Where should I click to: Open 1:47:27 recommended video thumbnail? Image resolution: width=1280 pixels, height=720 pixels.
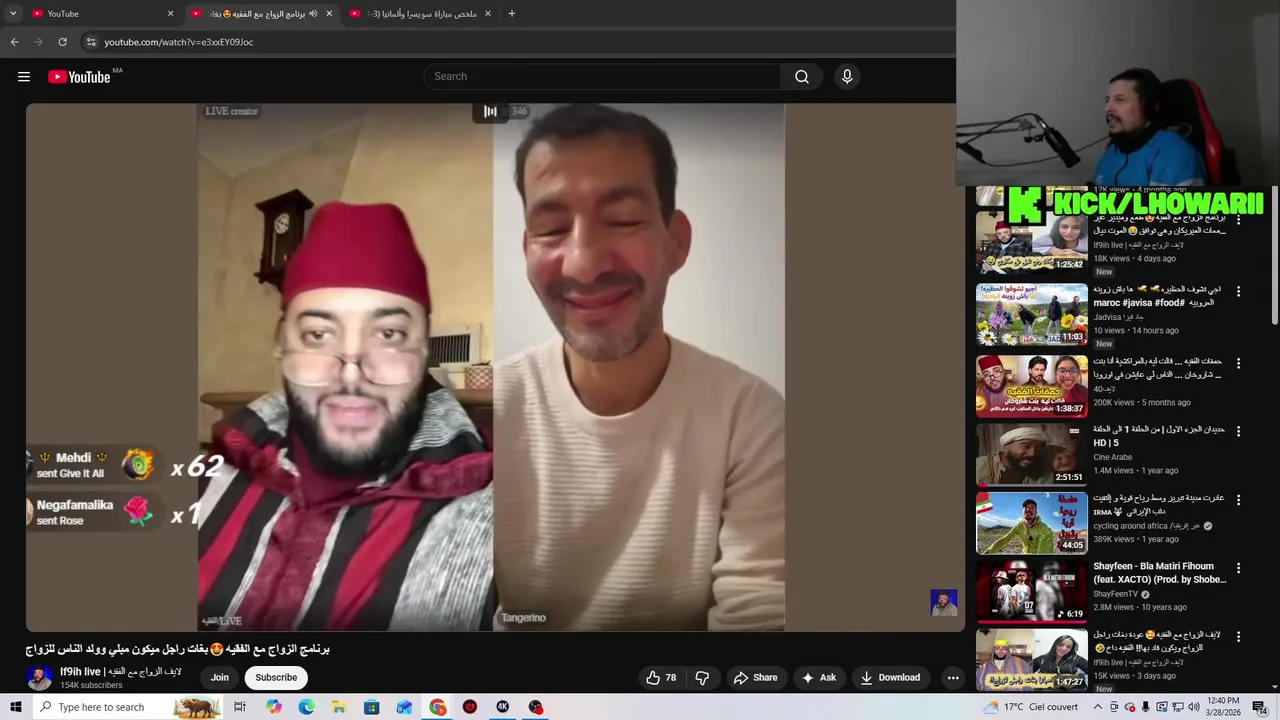(1032, 659)
